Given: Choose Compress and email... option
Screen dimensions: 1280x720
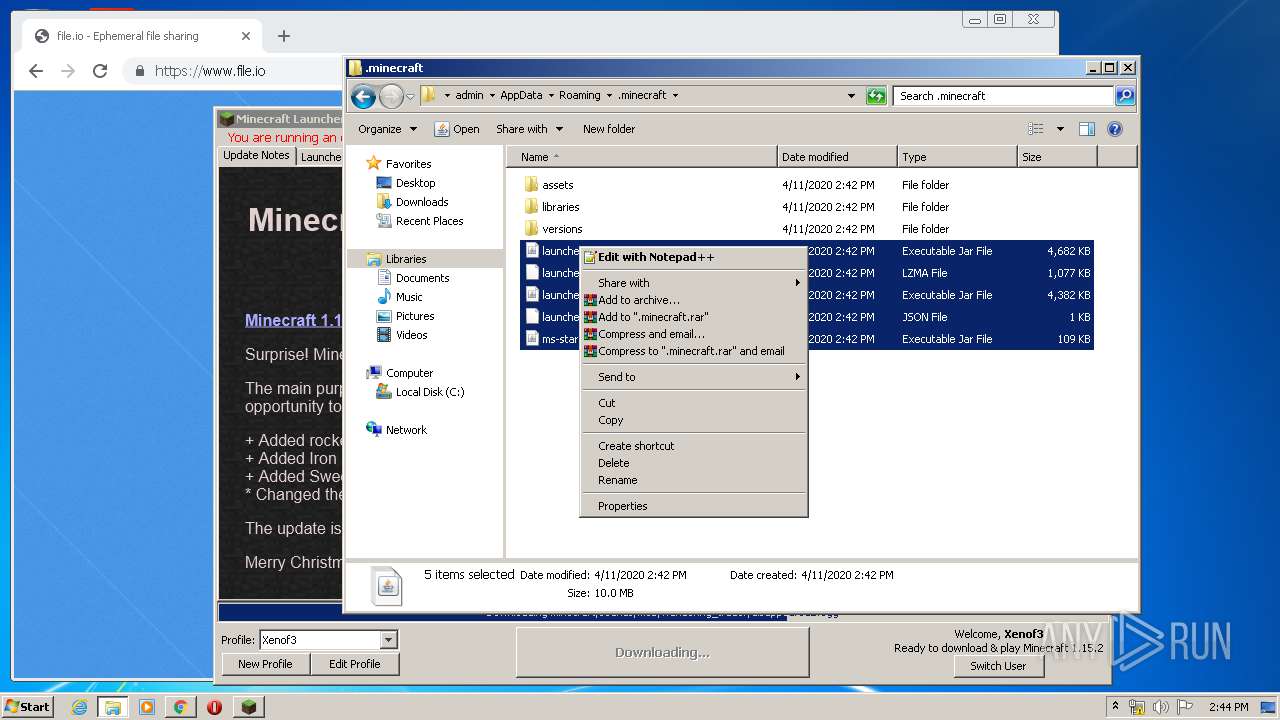Looking at the screenshot, I should (x=693, y=334).
